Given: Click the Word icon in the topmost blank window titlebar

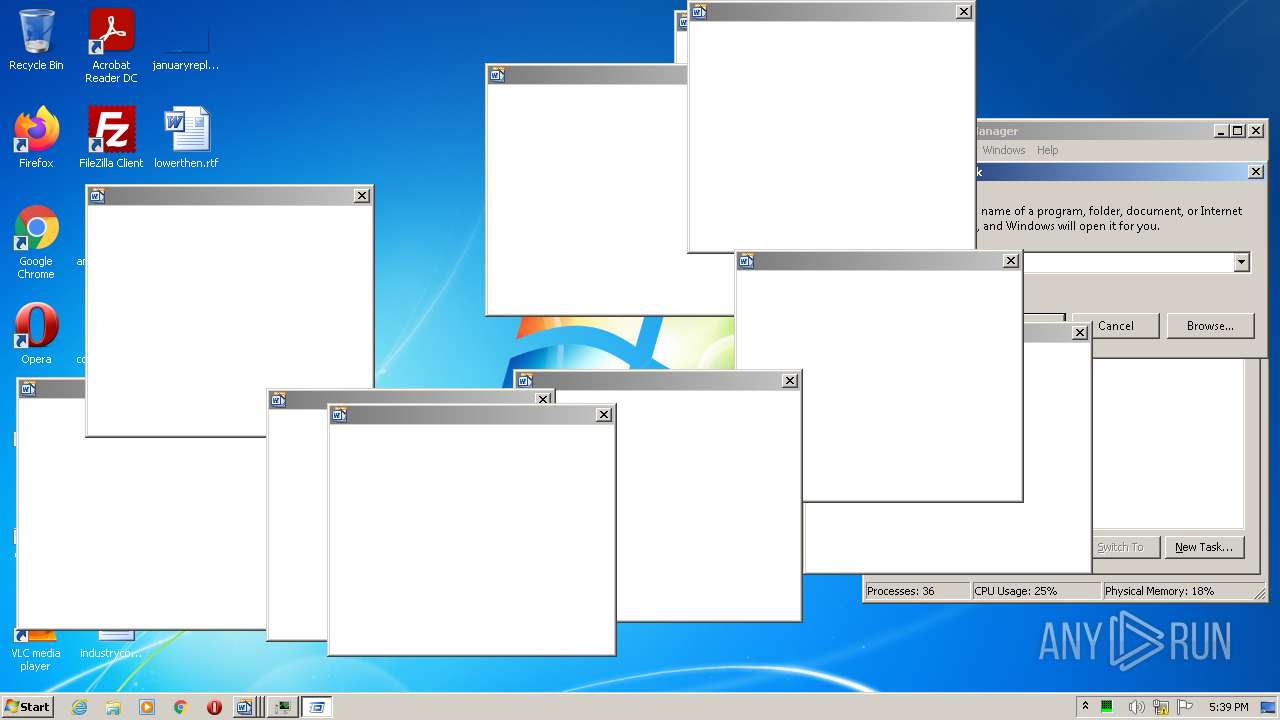Looking at the screenshot, I should click(x=699, y=12).
